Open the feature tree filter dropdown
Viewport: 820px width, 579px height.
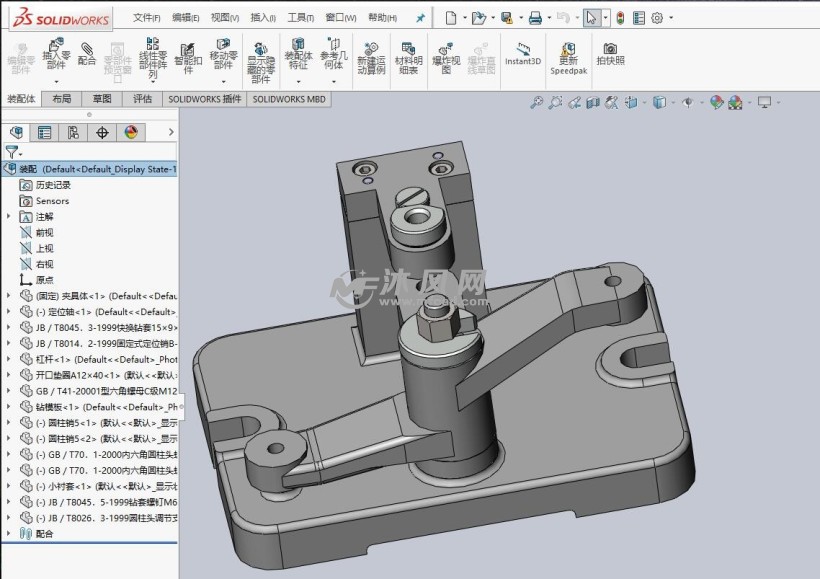14,152
